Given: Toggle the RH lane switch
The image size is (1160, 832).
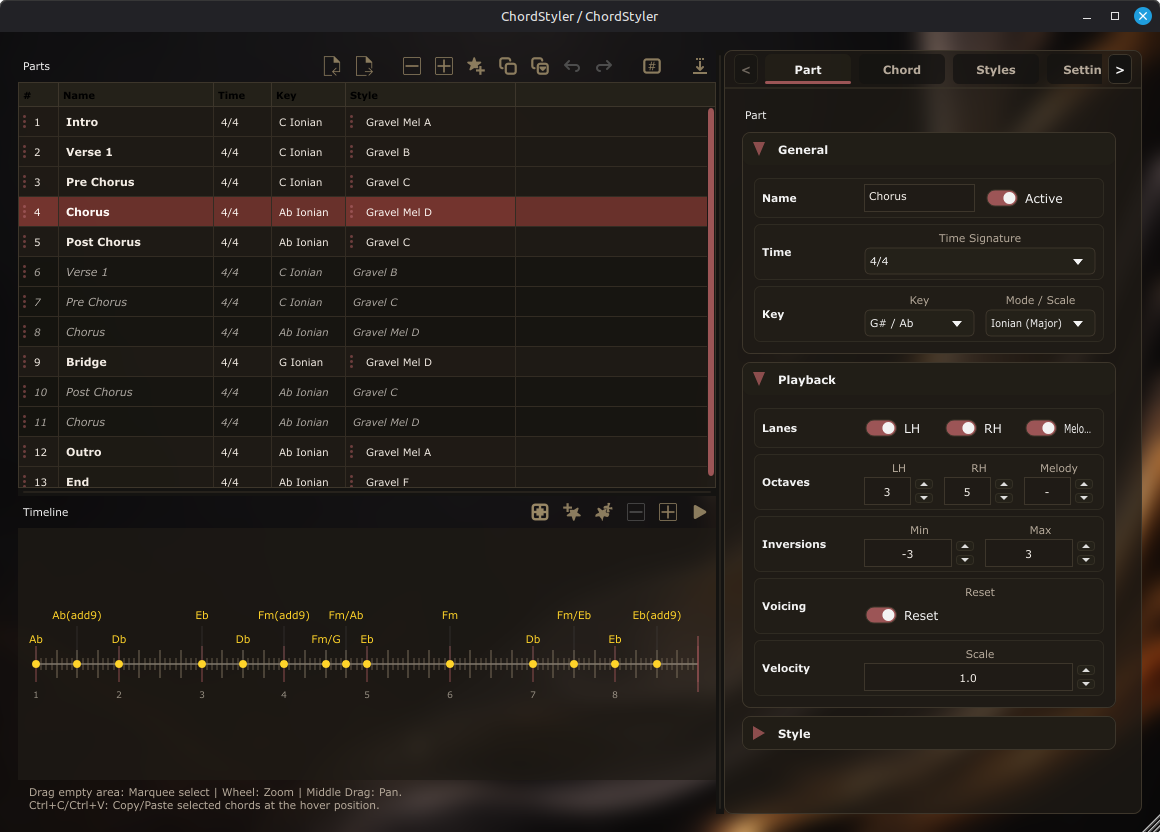Looking at the screenshot, I should point(961,428).
